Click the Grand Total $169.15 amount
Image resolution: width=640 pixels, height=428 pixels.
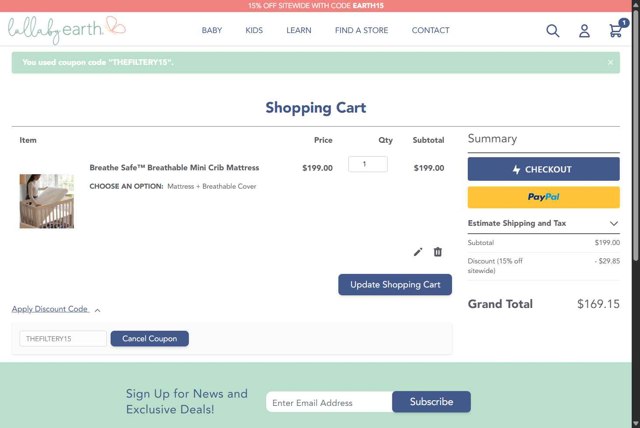click(x=598, y=304)
